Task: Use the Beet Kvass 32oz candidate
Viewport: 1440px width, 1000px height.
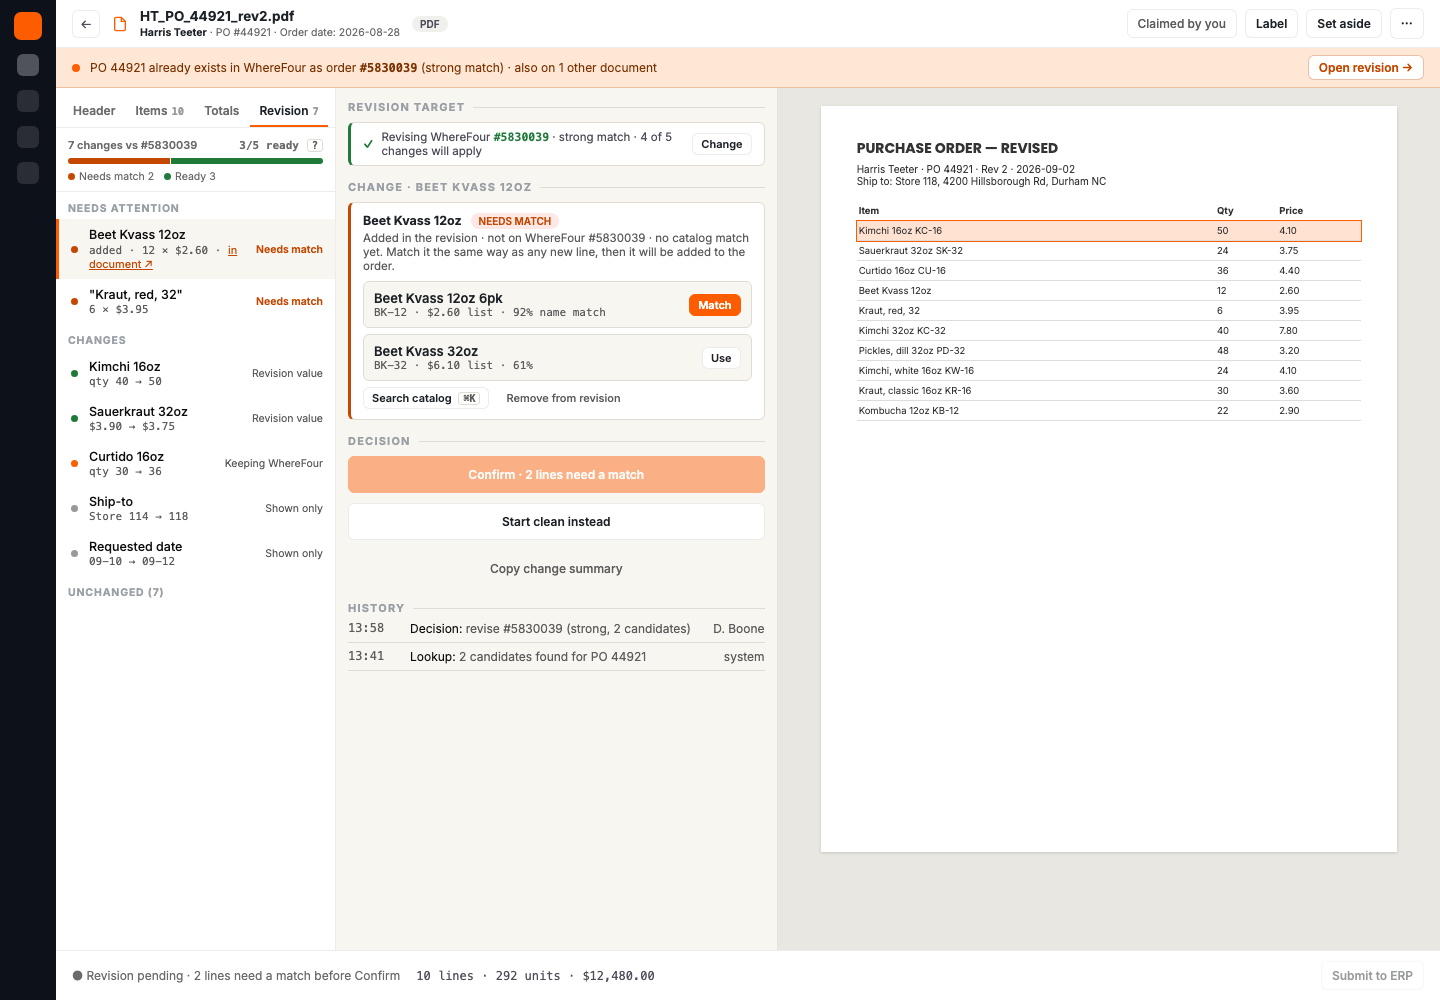Action: (721, 358)
